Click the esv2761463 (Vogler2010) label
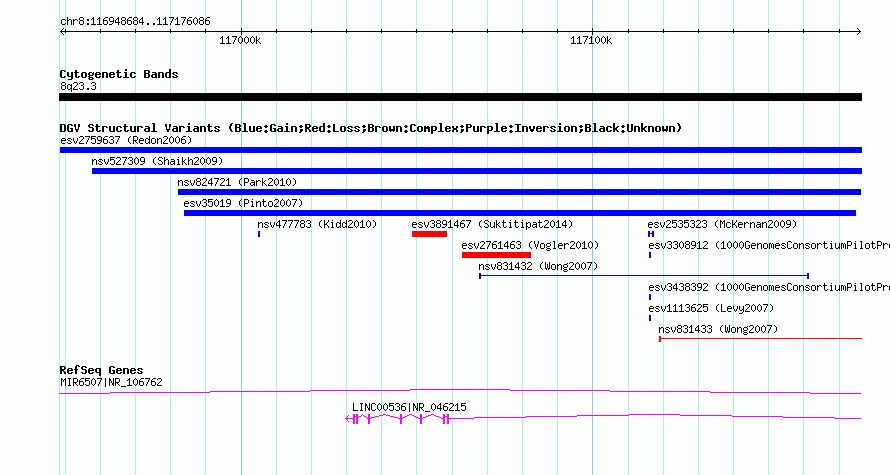Screen dimensions: 890x475 point(530,245)
